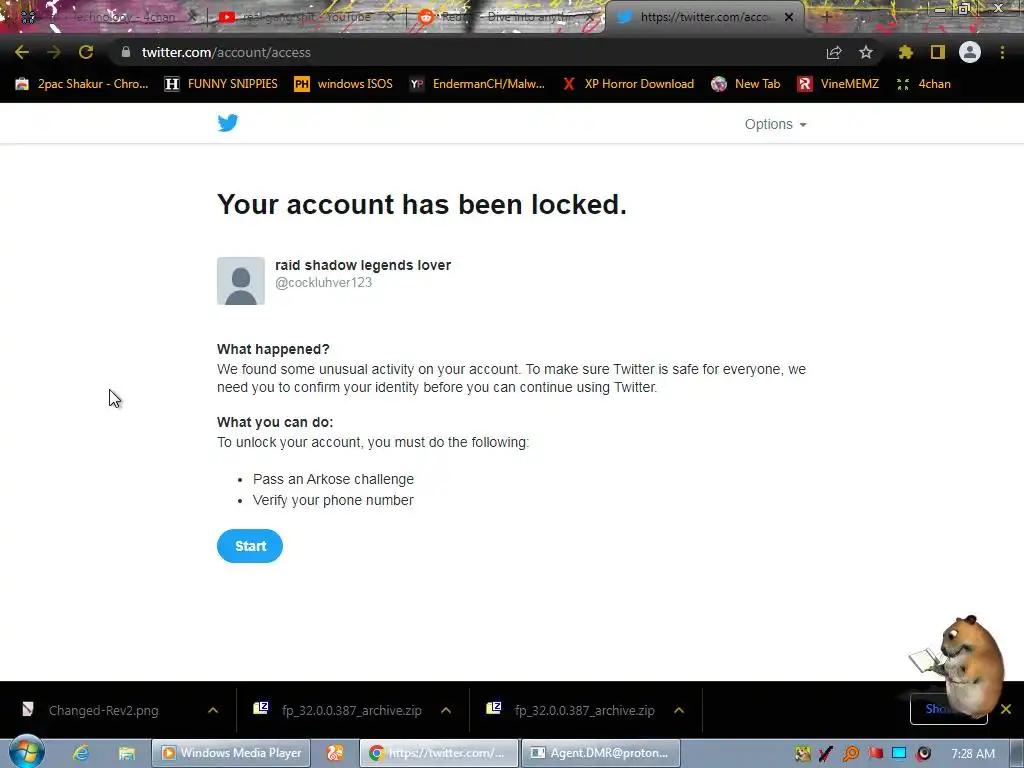Click the 'Your account has been locked.' heading
Viewport: 1024px width, 768px height.
click(422, 204)
